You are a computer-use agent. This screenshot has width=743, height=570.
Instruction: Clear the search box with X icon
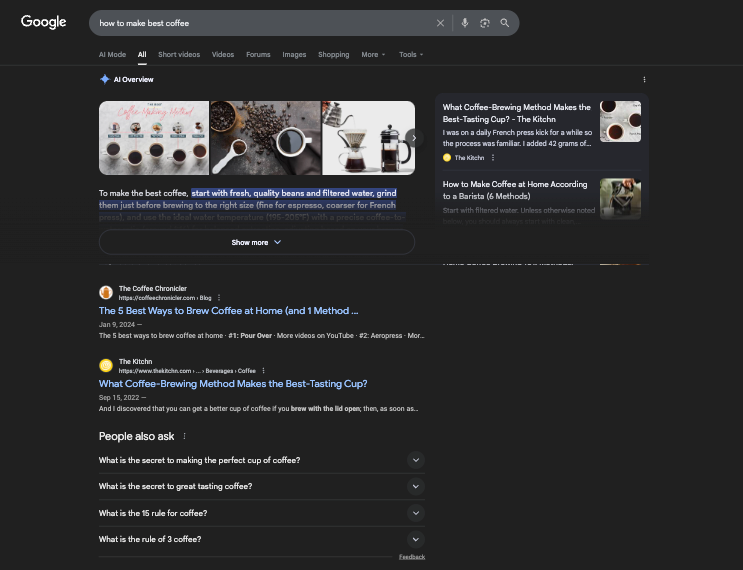click(440, 23)
